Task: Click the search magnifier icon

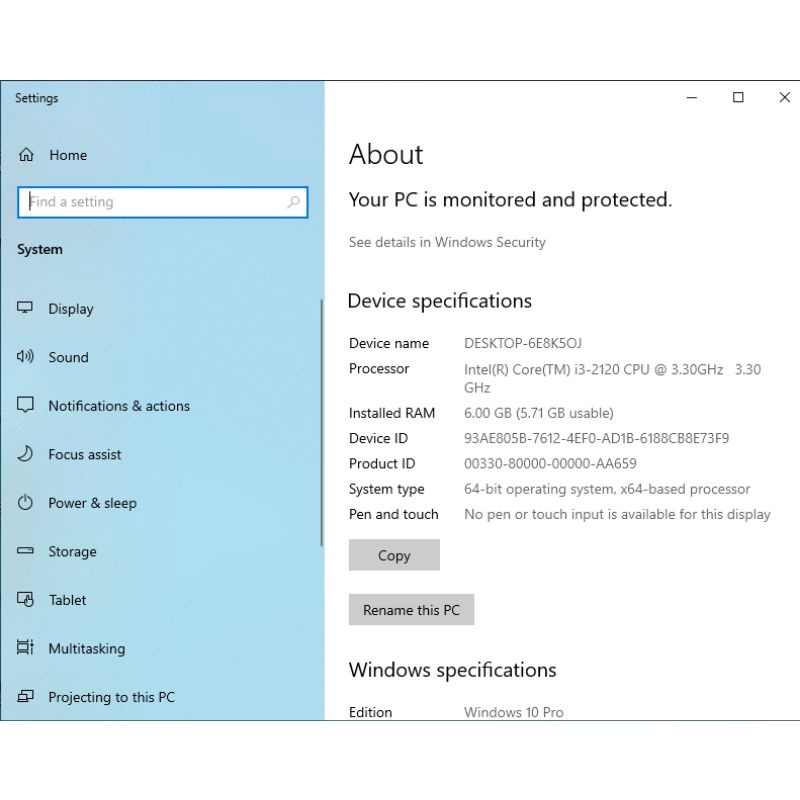Action: (x=293, y=202)
